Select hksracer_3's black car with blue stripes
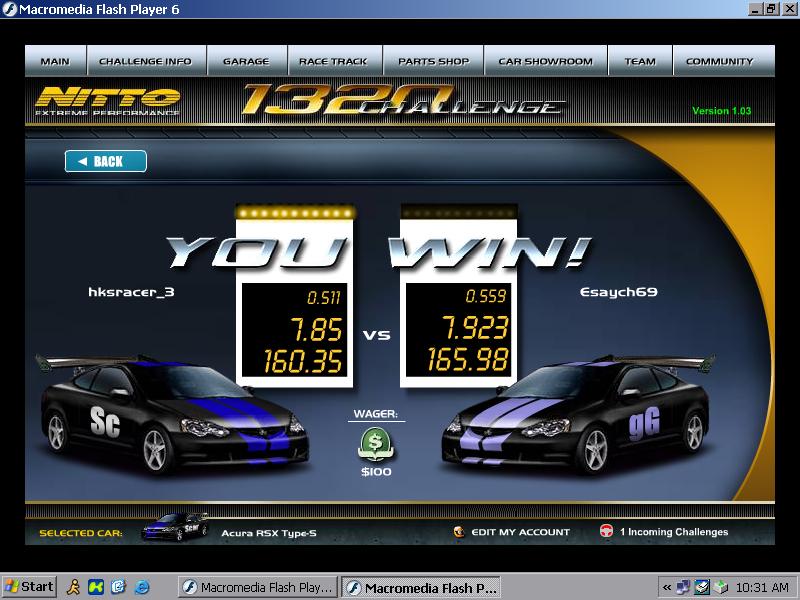Viewport: 800px width, 600px height. coord(173,414)
